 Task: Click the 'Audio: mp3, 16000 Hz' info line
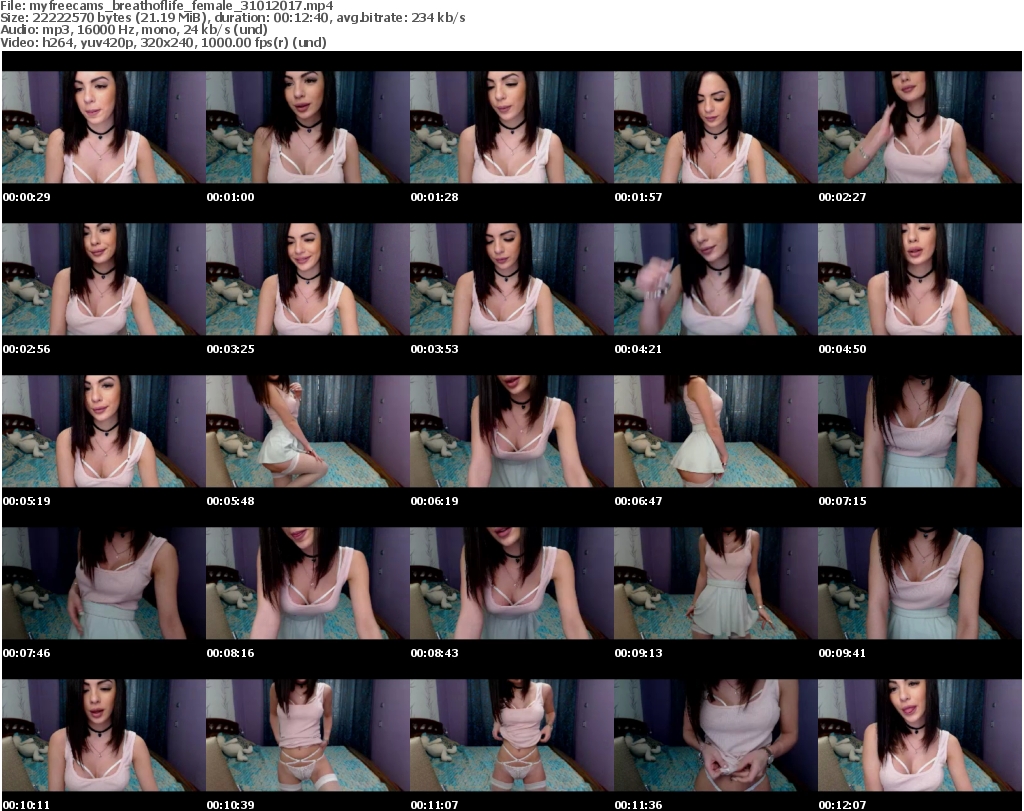coord(134,30)
